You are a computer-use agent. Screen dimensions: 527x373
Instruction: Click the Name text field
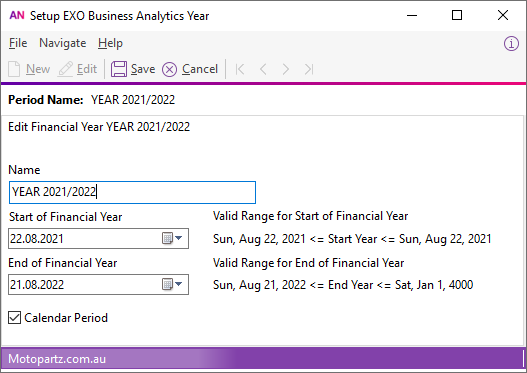(x=132, y=193)
